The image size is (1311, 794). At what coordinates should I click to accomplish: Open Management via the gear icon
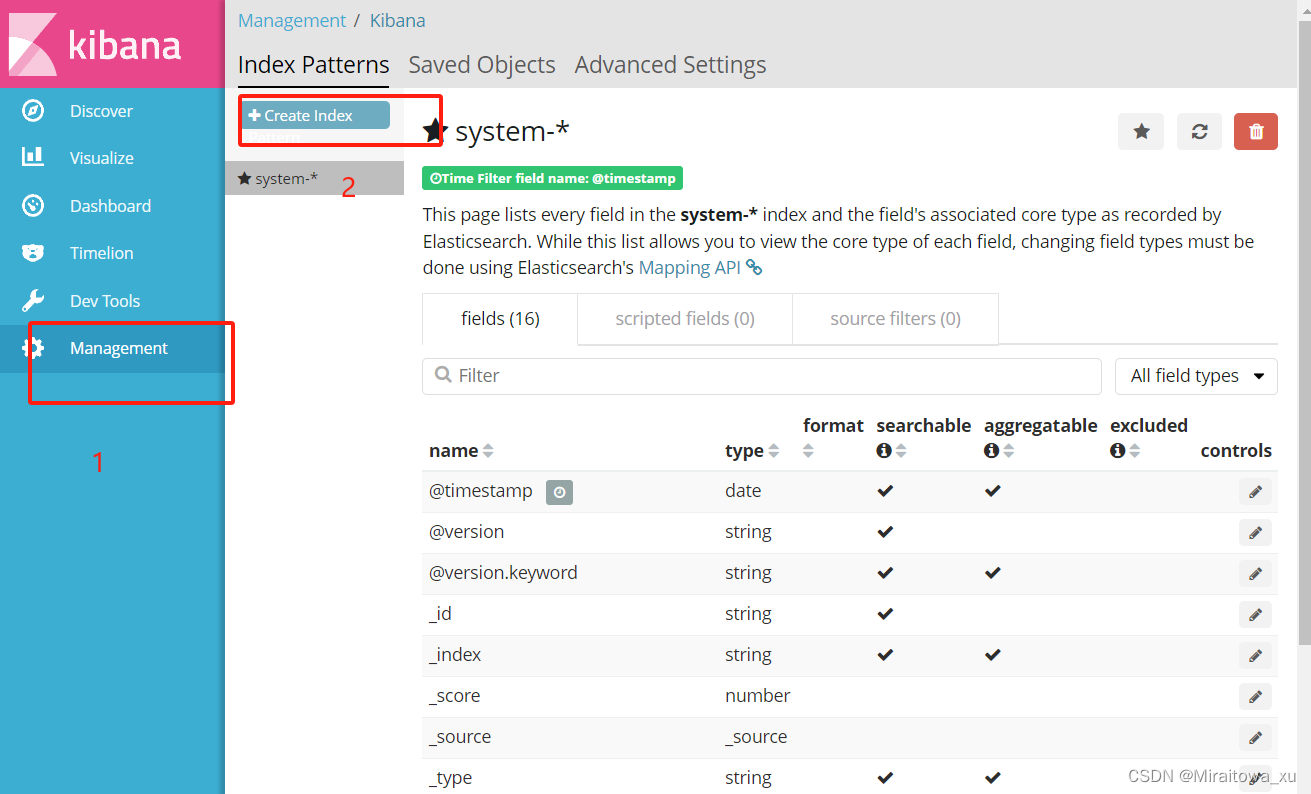33,348
